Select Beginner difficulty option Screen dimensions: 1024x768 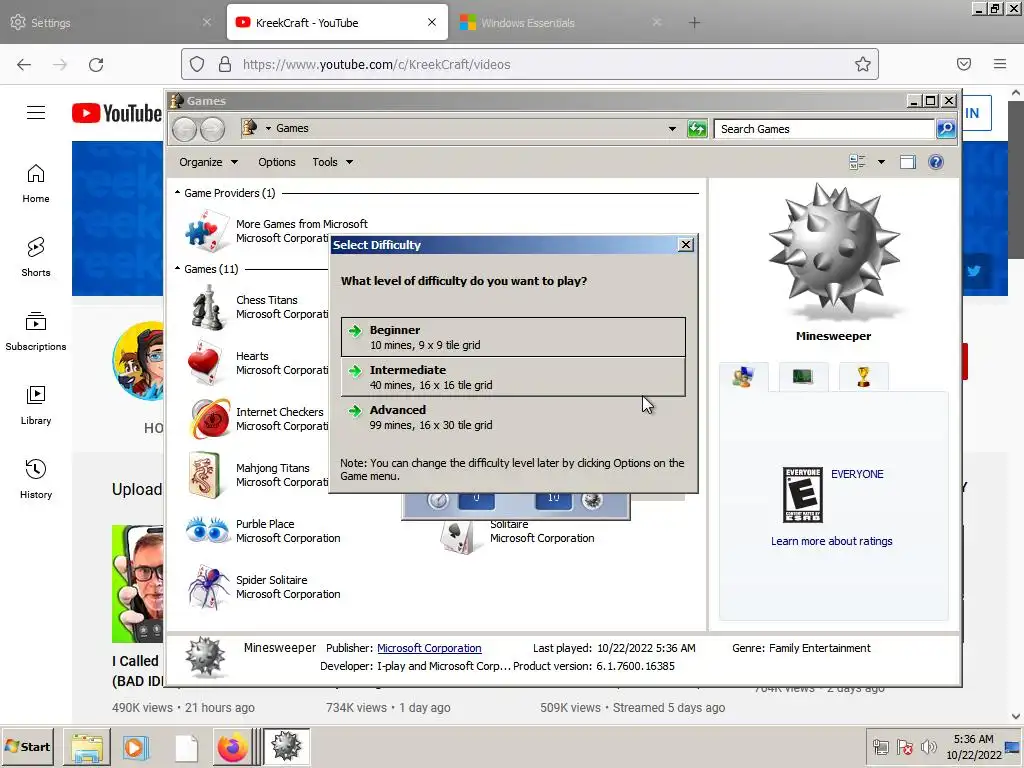point(513,337)
